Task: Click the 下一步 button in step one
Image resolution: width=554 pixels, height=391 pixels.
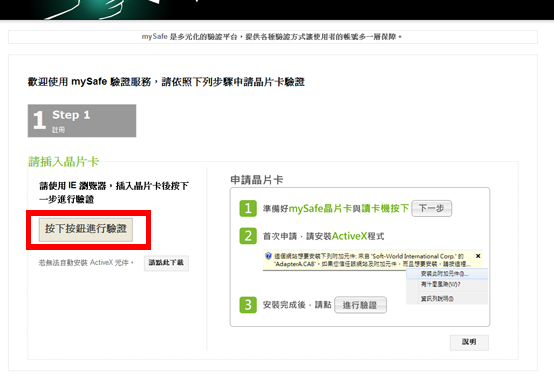Action: 431,208
